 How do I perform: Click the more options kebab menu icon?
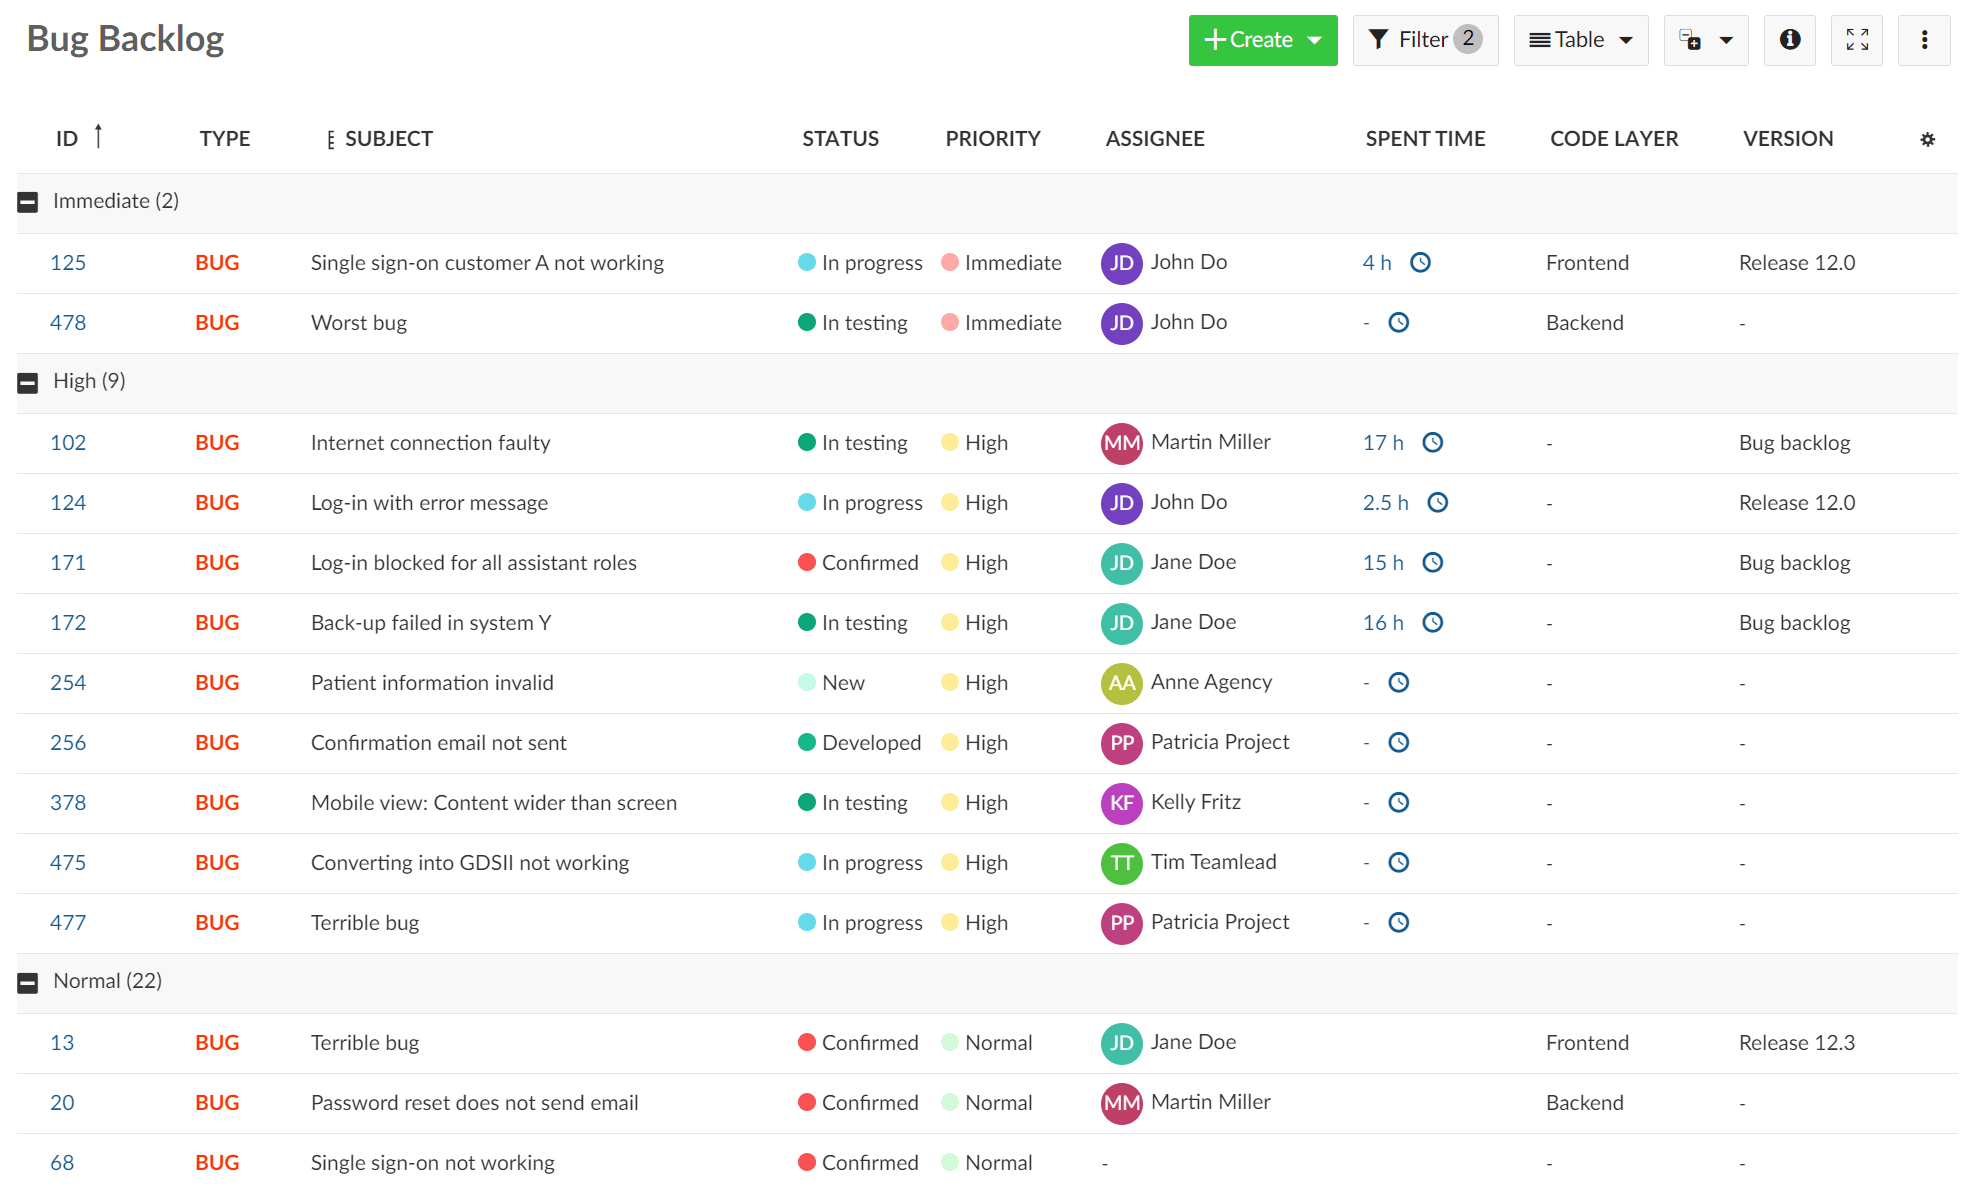(1923, 39)
